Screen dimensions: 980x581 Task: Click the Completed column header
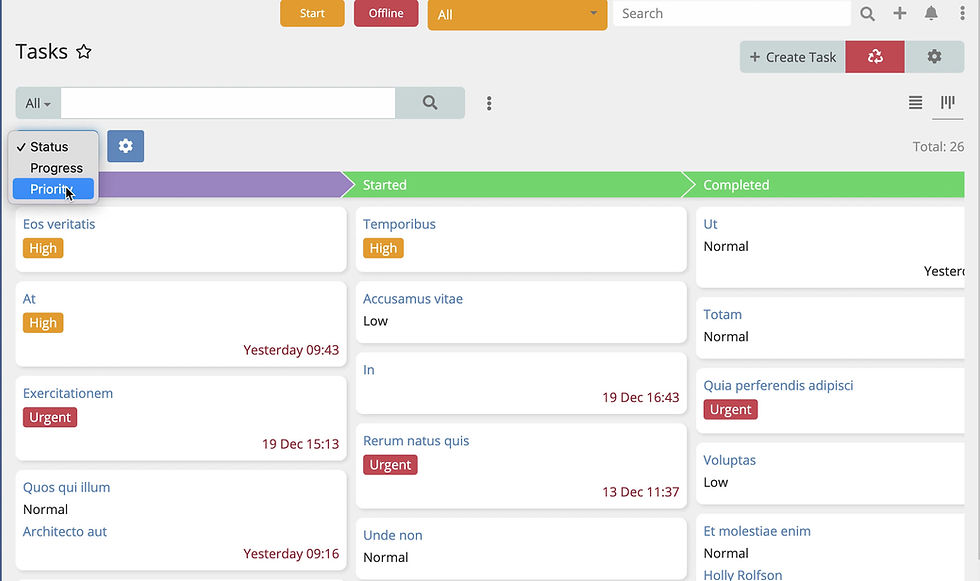[824, 185]
